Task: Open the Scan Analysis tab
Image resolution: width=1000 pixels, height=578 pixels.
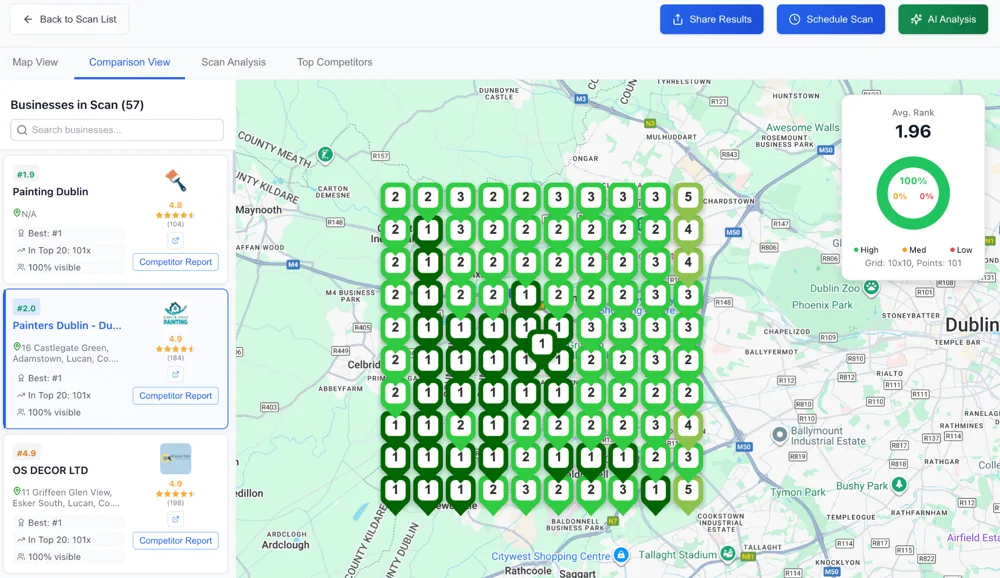Action: coord(233,62)
